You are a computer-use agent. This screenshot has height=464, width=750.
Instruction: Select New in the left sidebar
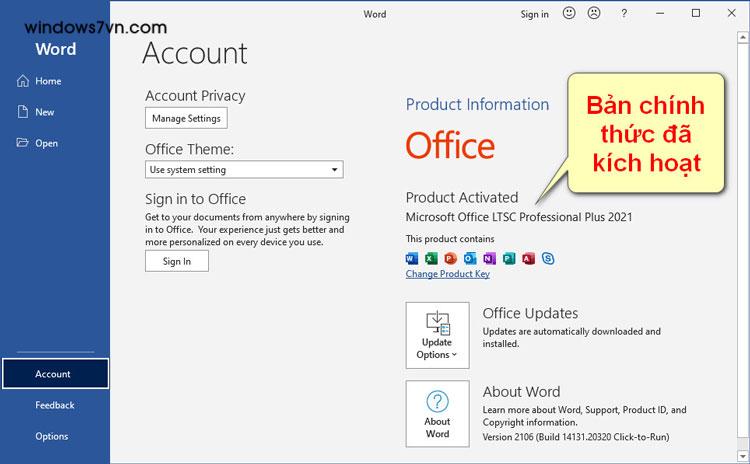point(45,112)
